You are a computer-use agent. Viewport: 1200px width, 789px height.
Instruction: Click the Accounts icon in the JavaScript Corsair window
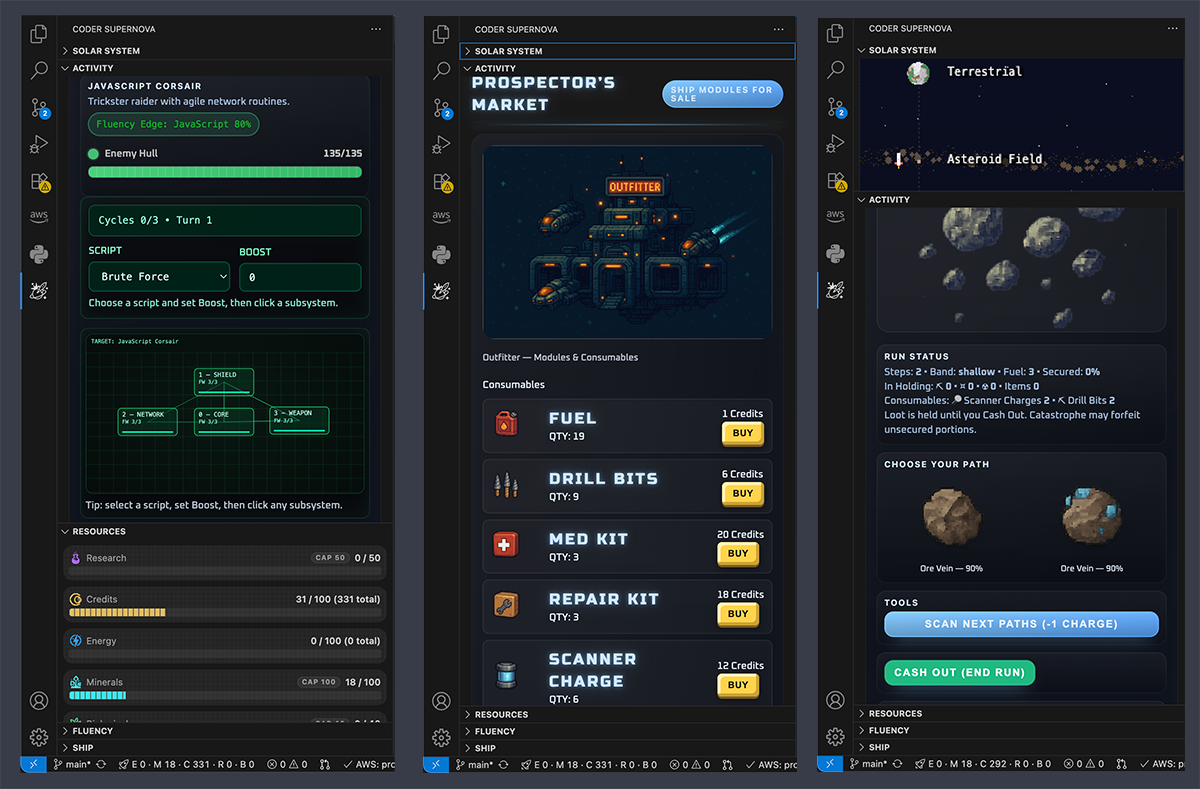(39, 701)
